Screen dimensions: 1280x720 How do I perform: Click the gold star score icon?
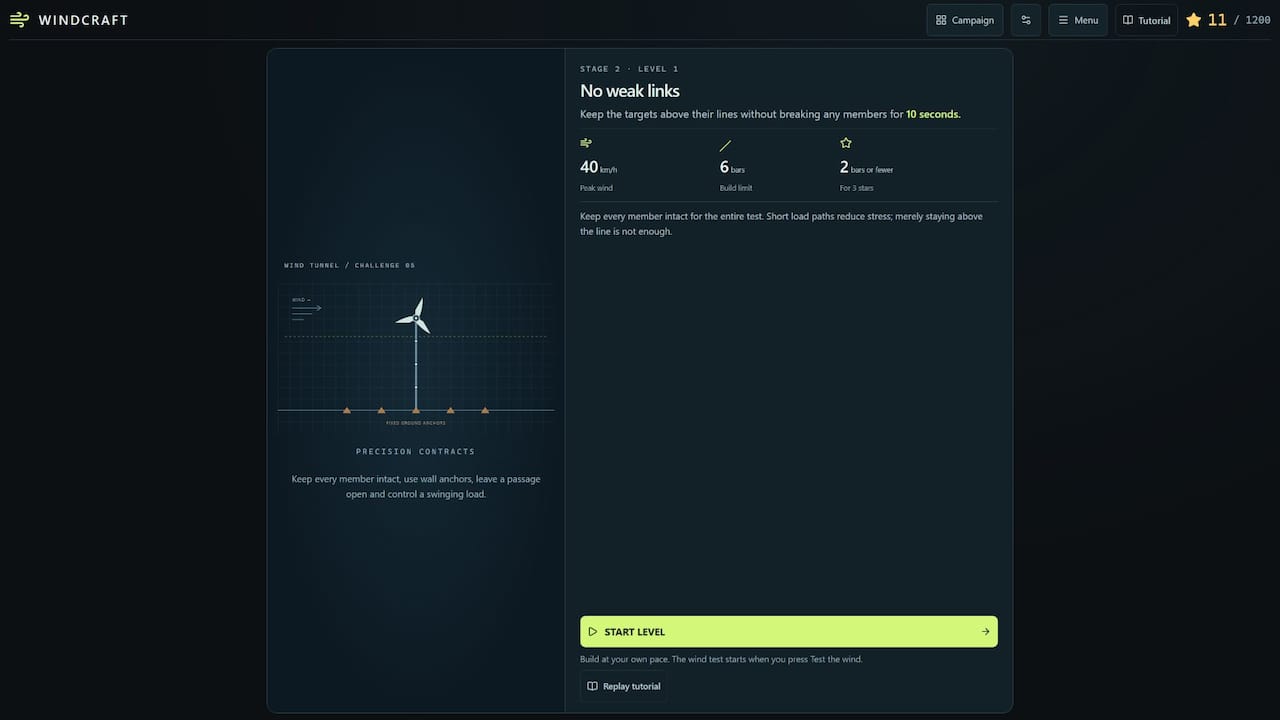[1193, 20]
